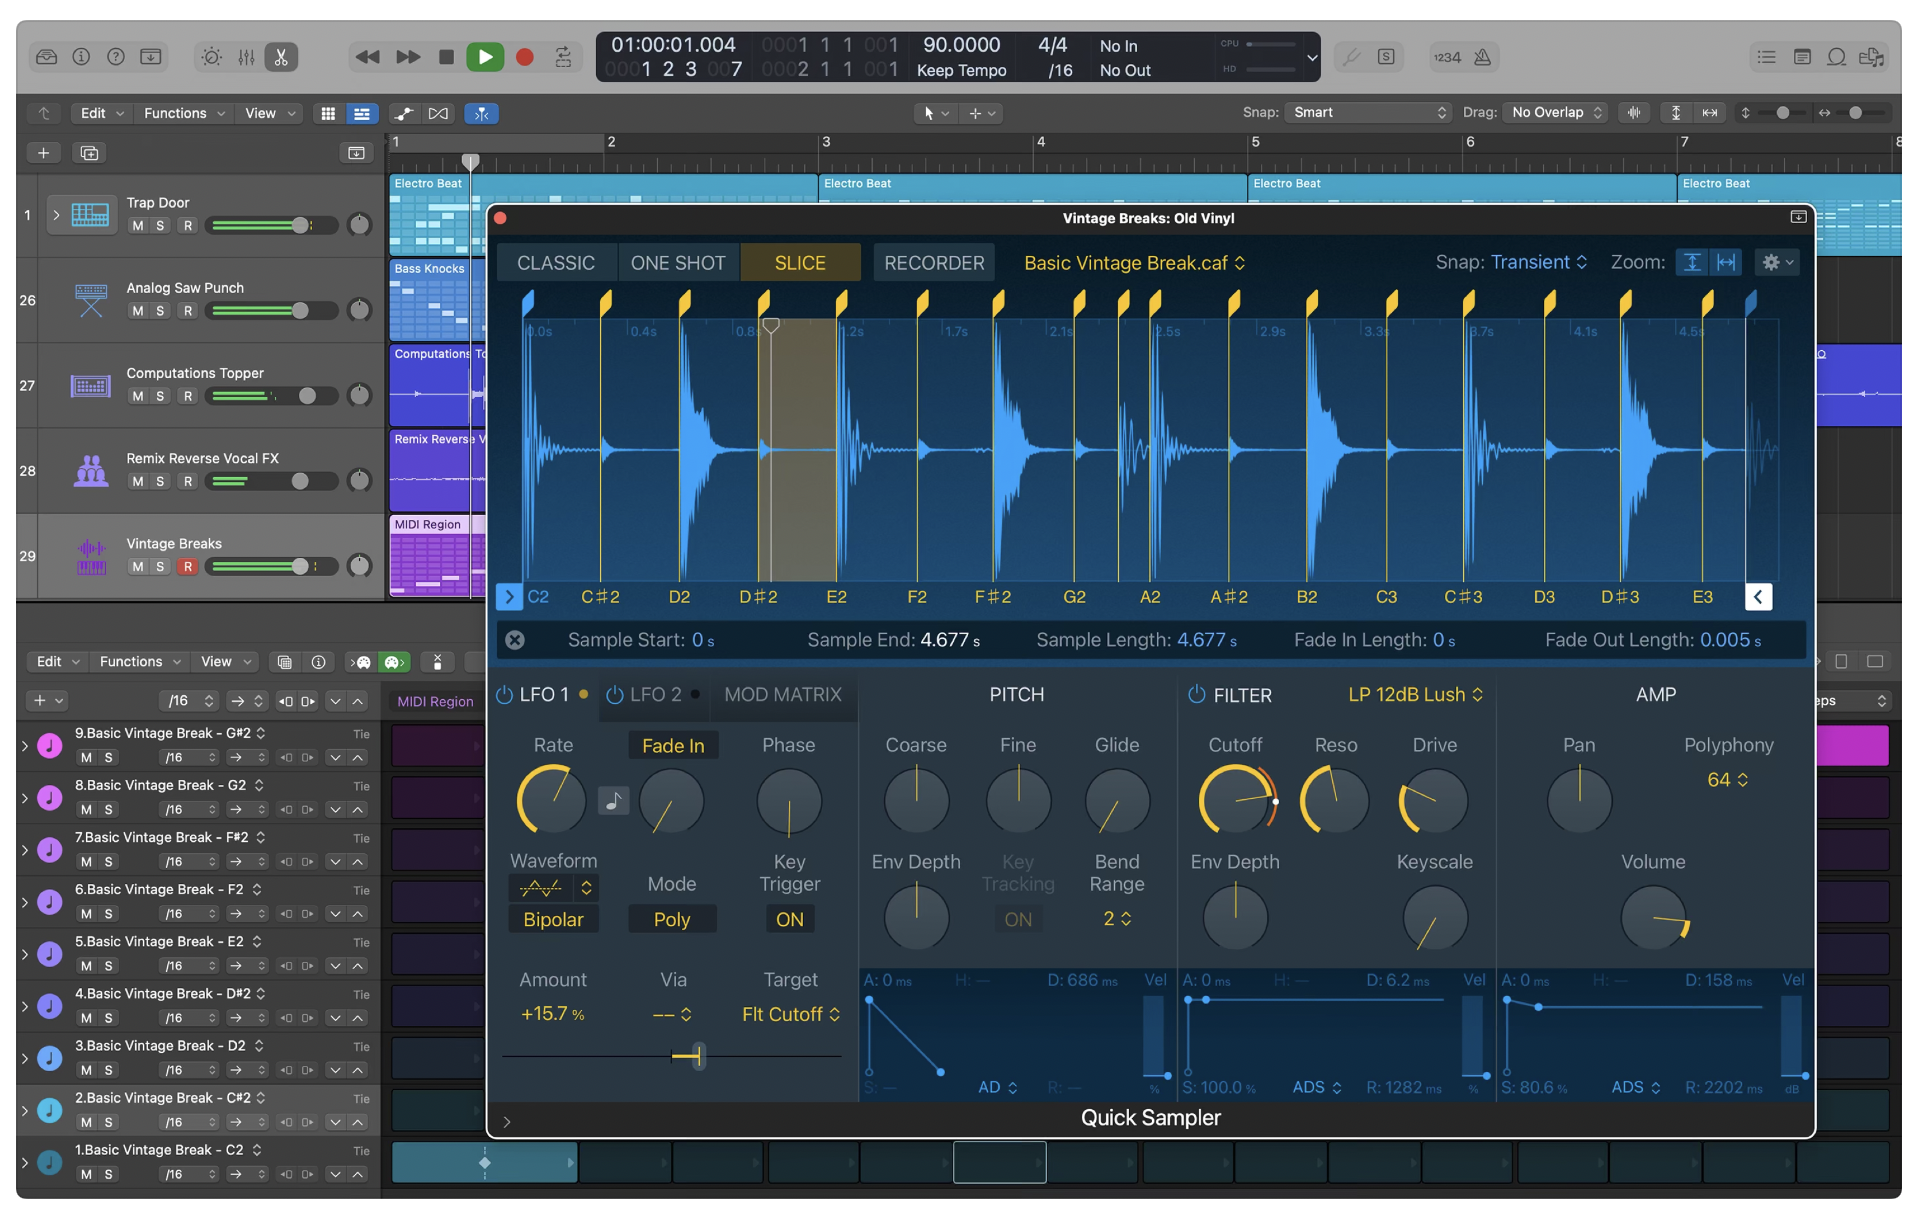Image resolution: width=1912 pixels, height=1212 pixels.
Task: Open the Quick Sampler gear action menu
Action: pyautogui.click(x=1777, y=262)
